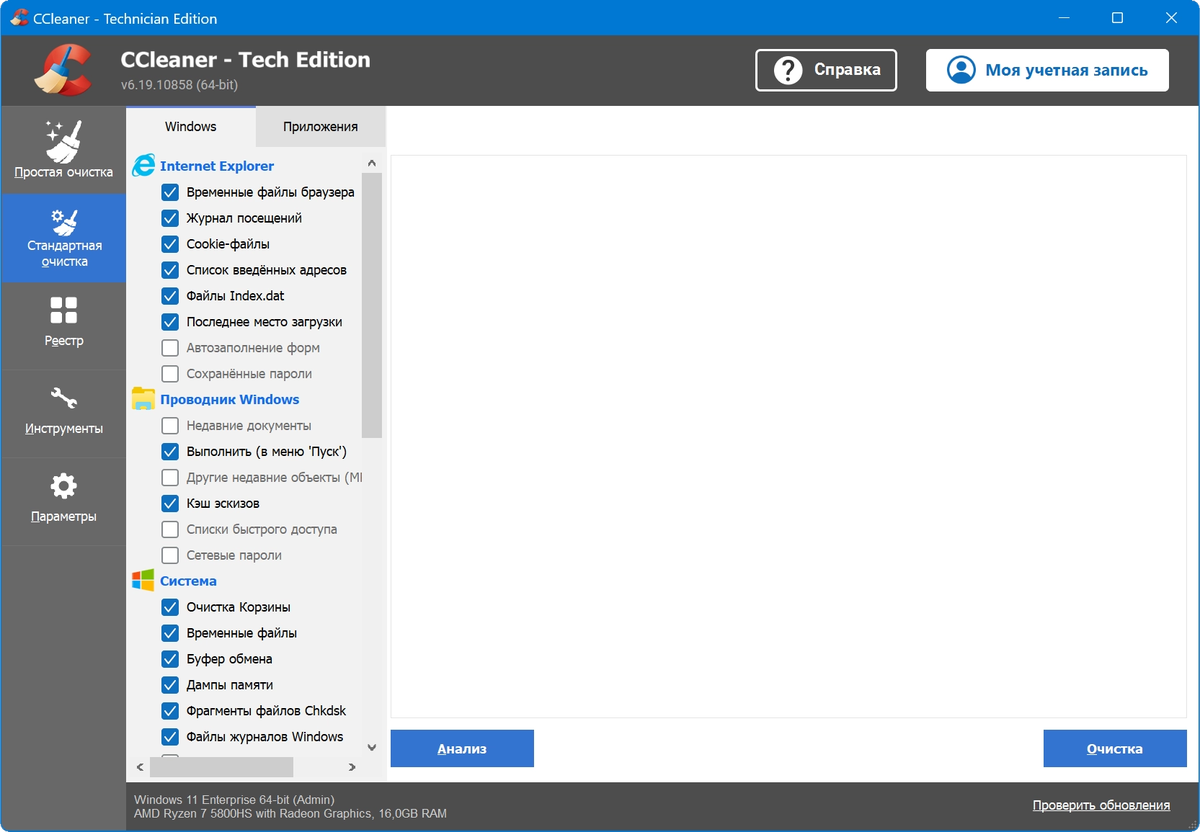Uncheck Дампы памяти
Screen dimensions: 1200x832
tap(170, 685)
